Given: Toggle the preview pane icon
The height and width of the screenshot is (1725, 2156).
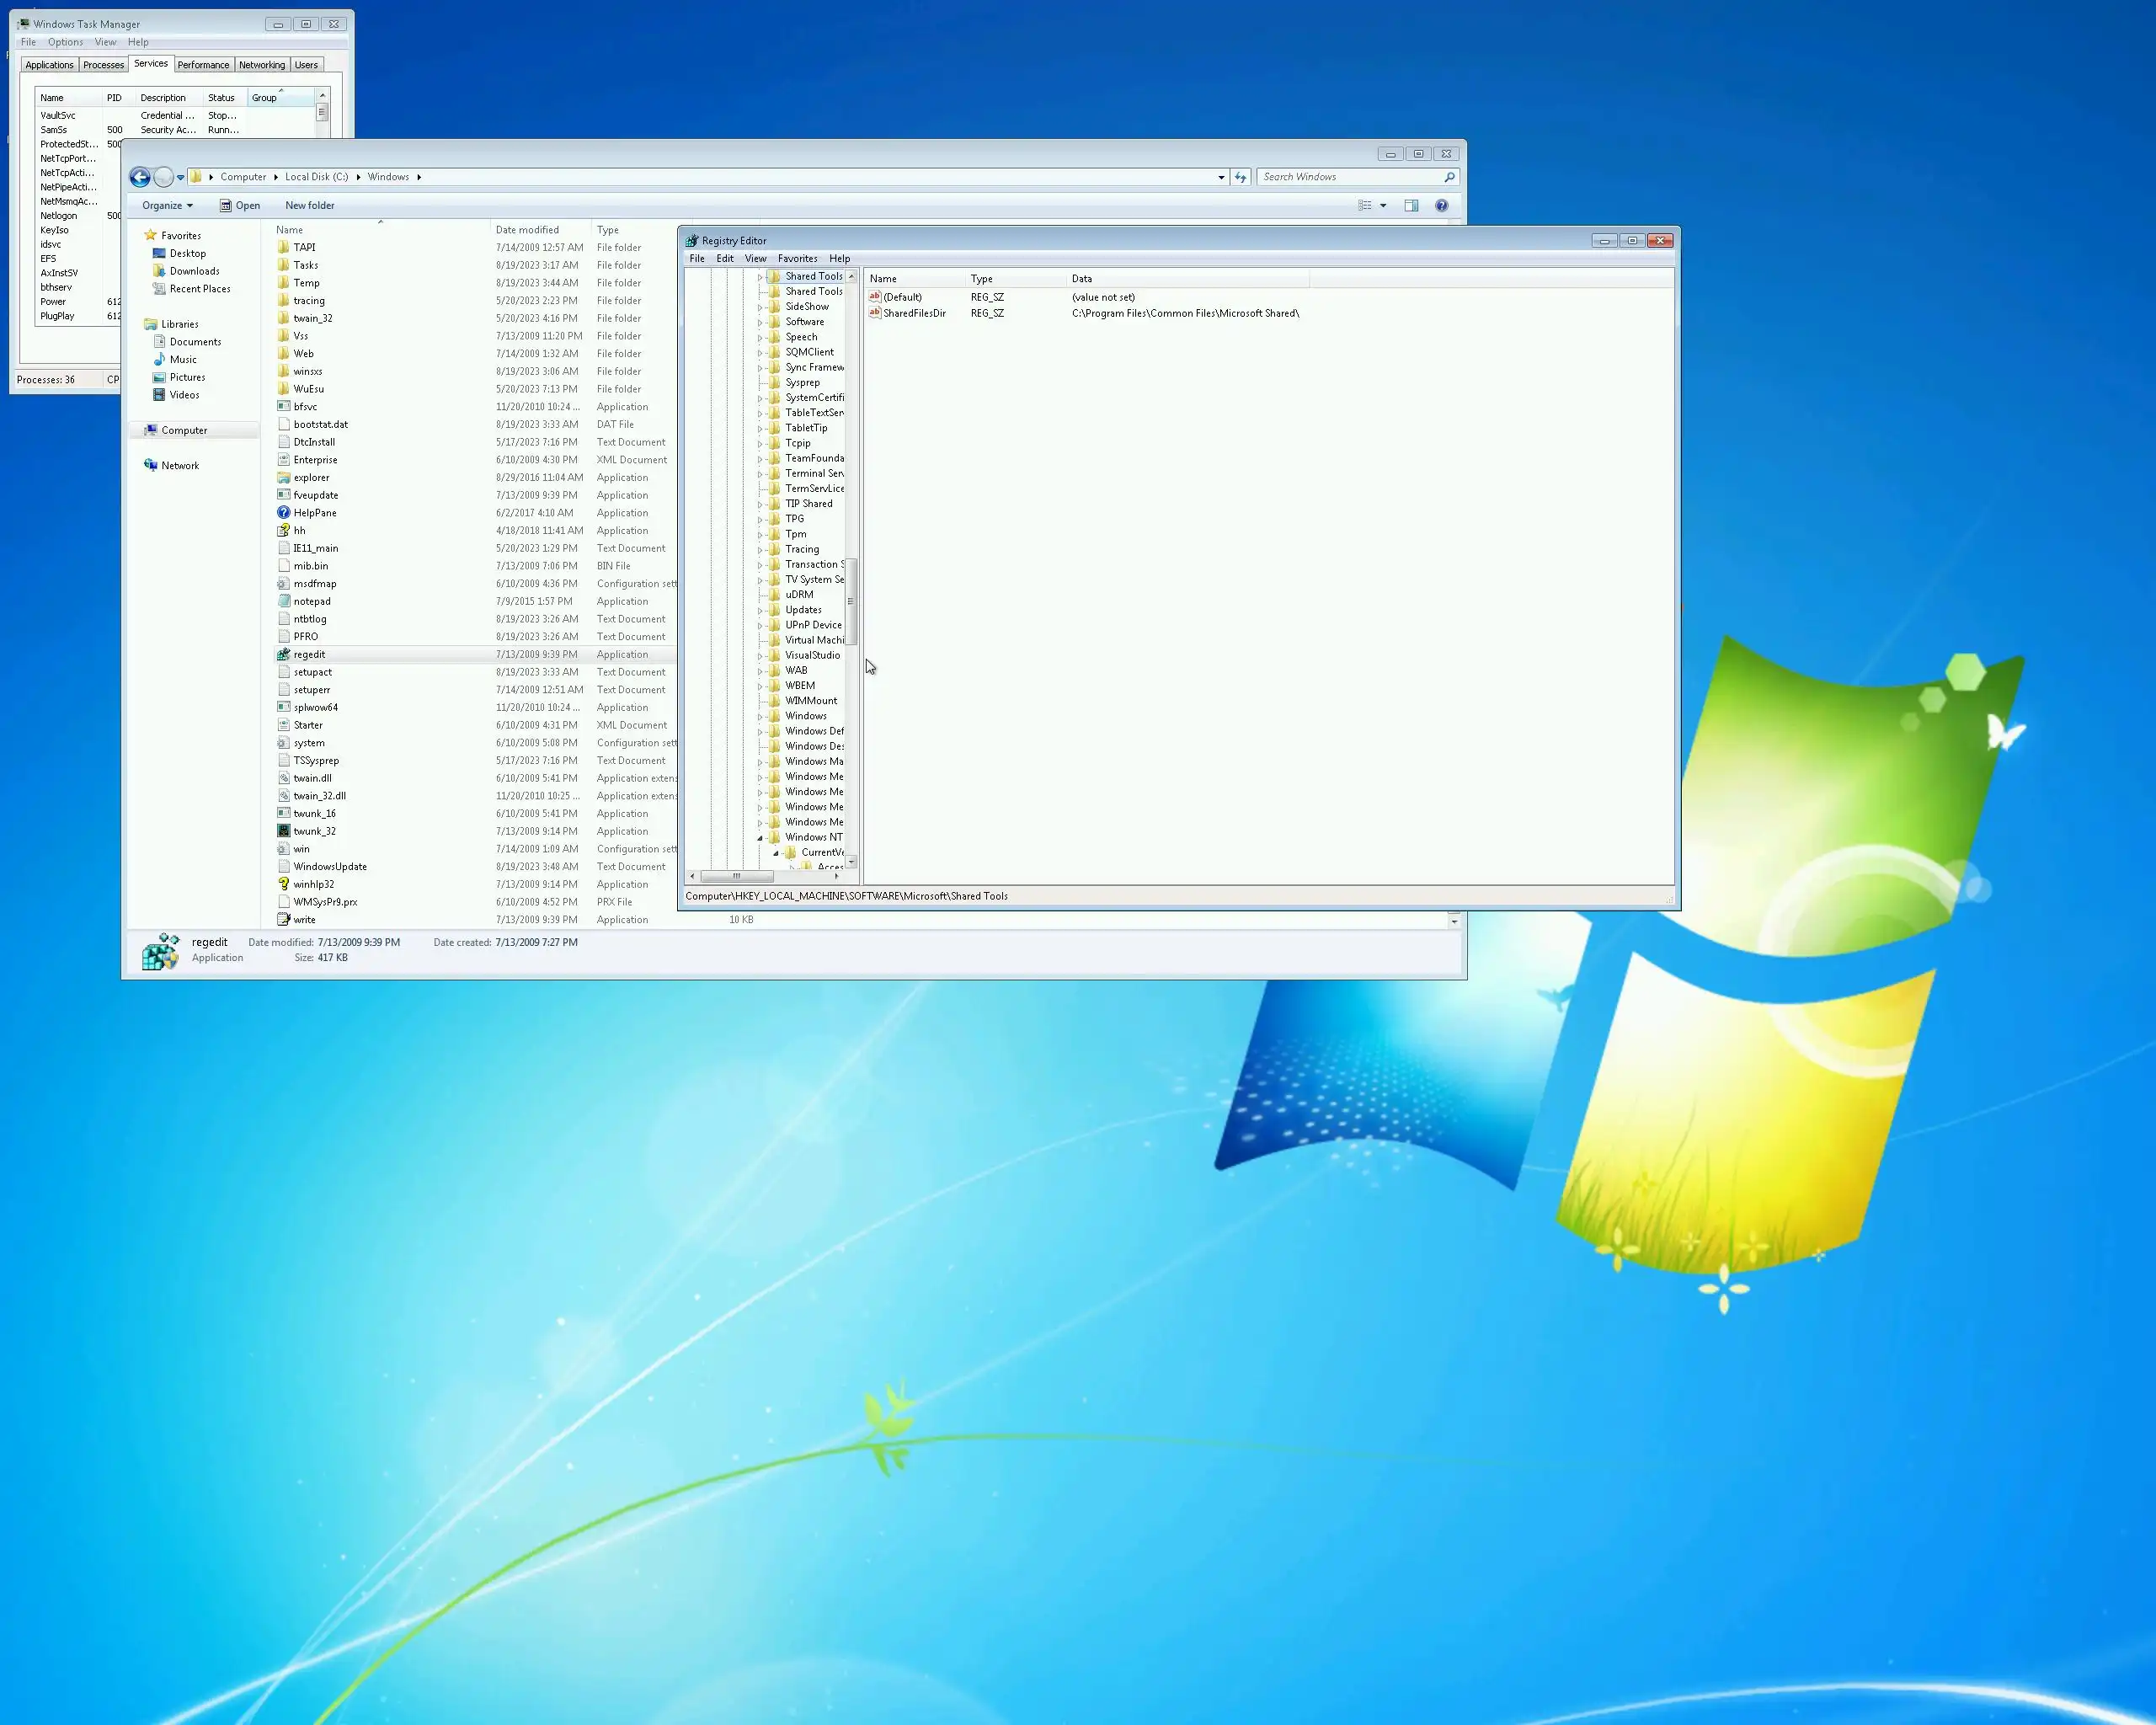Looking at the screenshot, I should coord(1411,206).
